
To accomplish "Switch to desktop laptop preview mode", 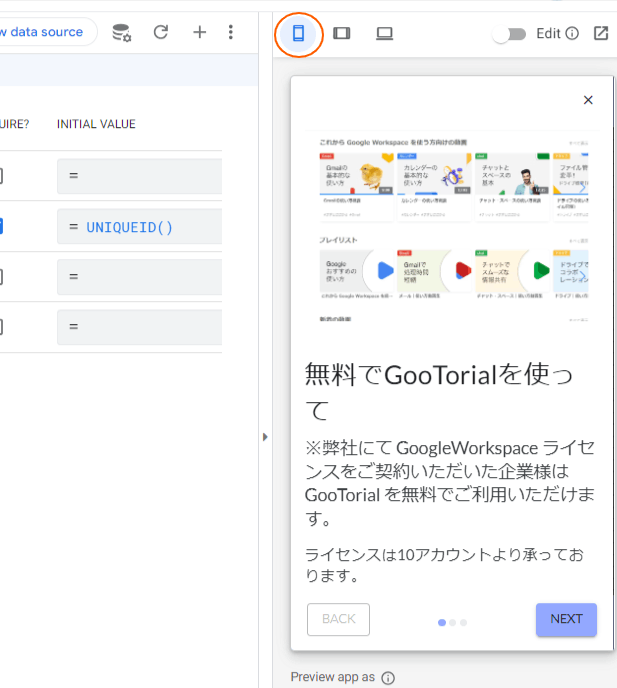I will (x=384, y=33).
